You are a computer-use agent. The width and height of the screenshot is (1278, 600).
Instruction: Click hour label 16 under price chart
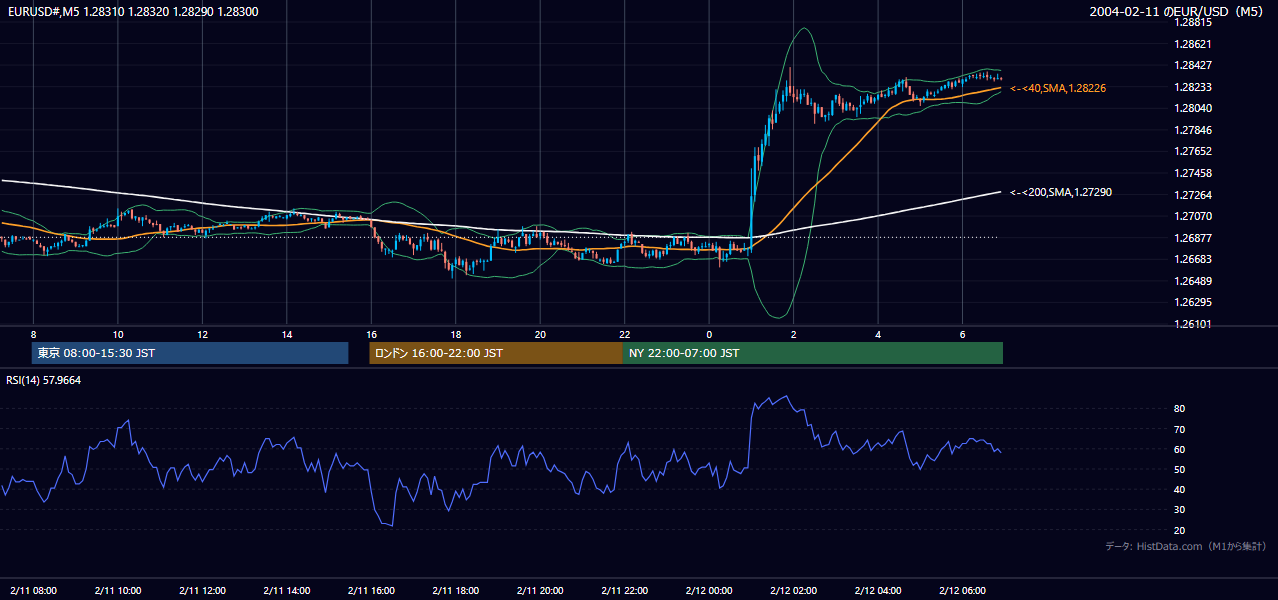coord(371,334)
